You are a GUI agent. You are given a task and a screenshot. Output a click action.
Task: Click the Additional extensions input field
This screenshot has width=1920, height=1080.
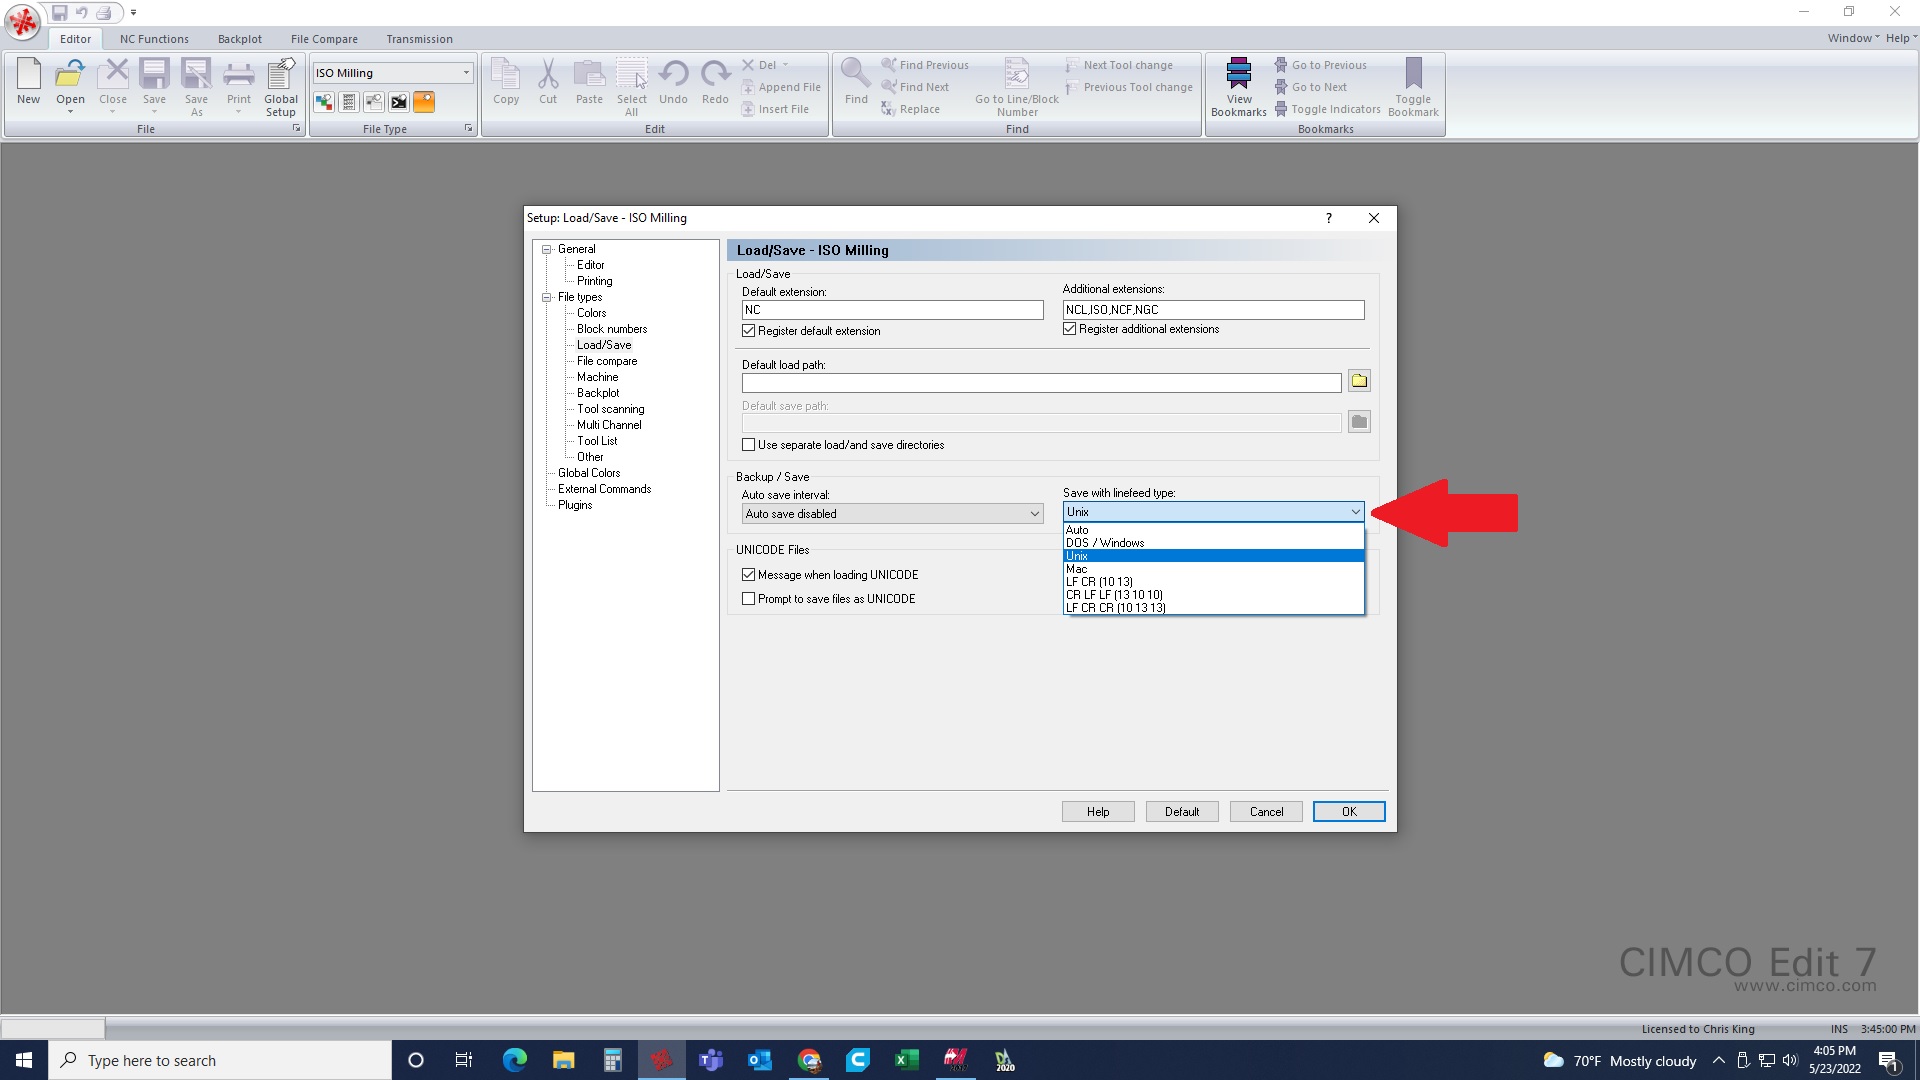[x=1213, y=310]
